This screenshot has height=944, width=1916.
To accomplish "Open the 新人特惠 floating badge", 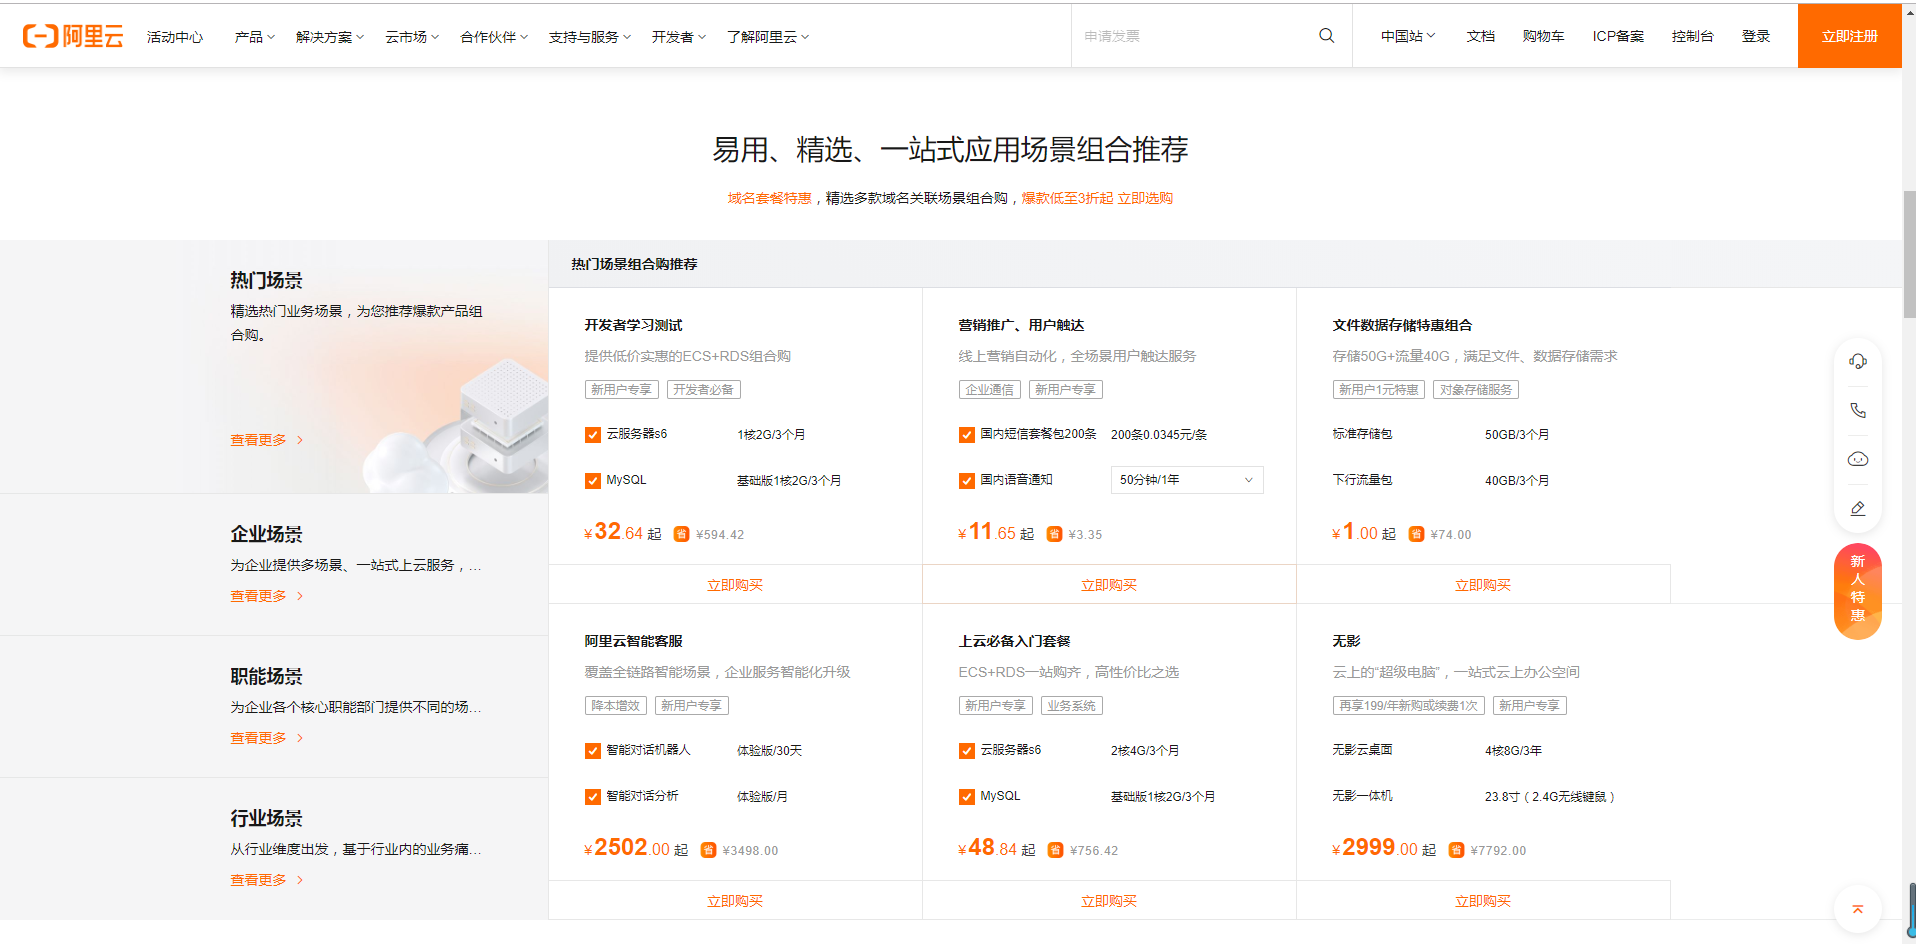I will (1858, 591).
